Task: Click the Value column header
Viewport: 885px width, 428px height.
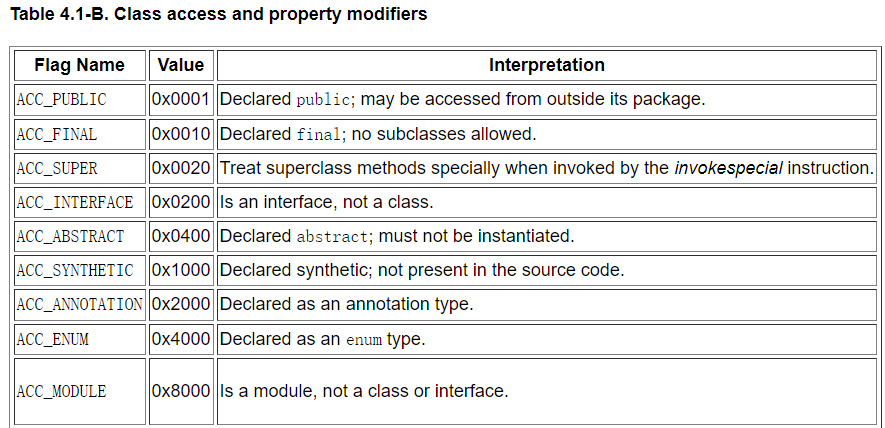Action: coord(181,65)
